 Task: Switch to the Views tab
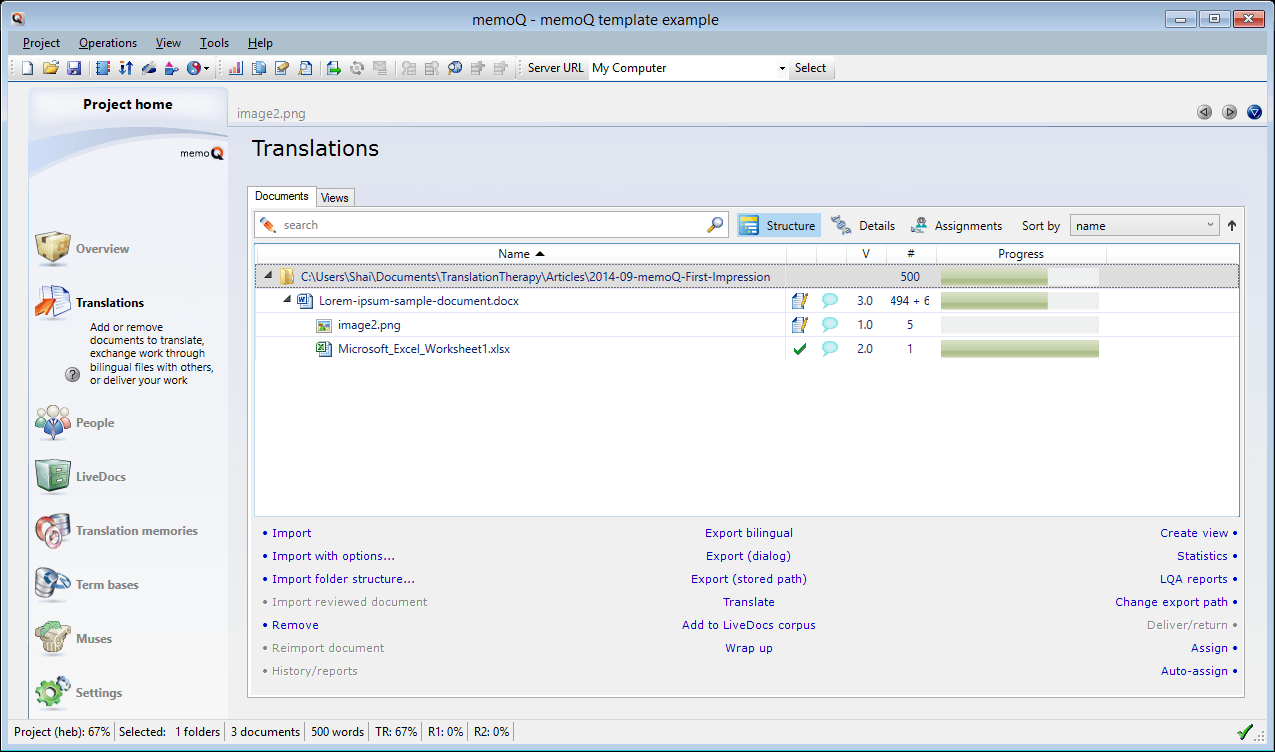tap(335, 197)
